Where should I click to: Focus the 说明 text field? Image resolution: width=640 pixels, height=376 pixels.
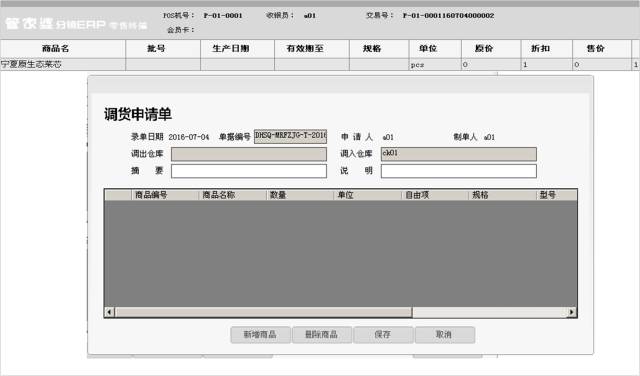click(x=458, y=171)
